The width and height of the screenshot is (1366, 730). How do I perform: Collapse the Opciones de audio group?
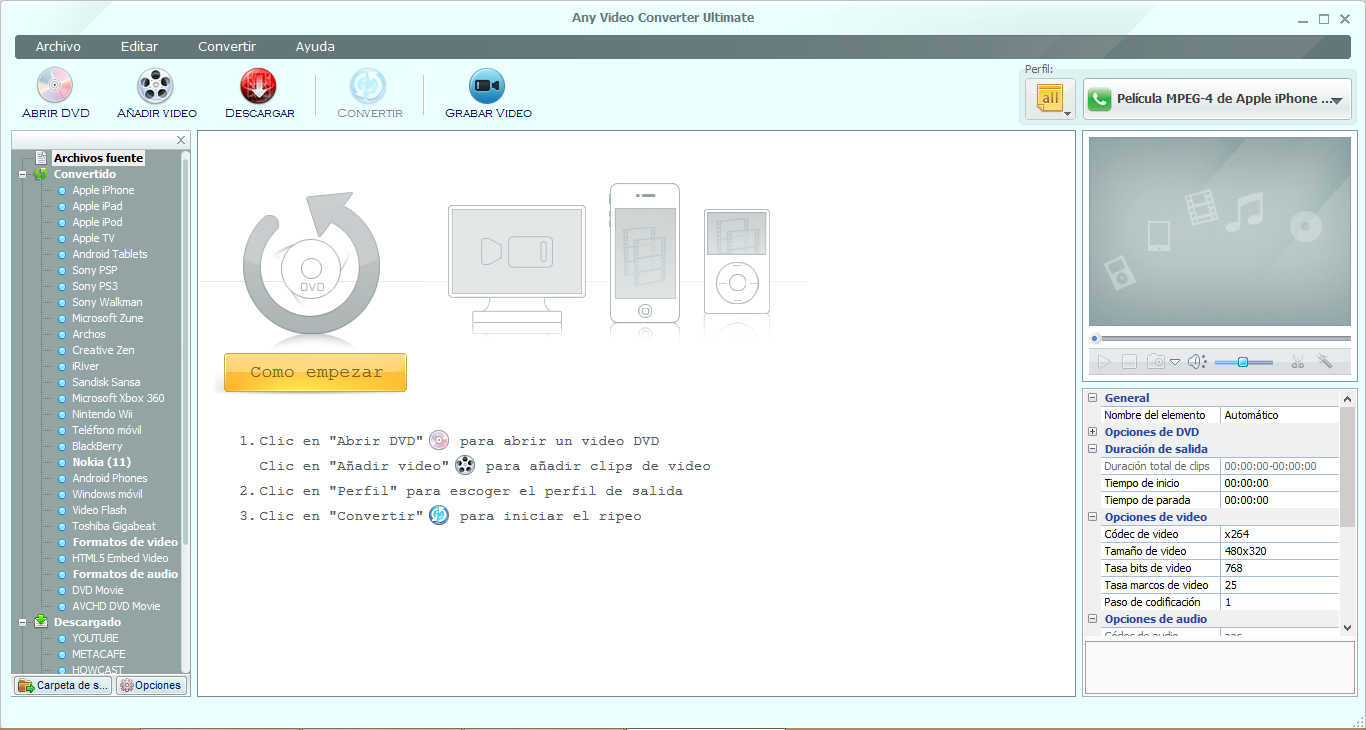(1092, 619)
